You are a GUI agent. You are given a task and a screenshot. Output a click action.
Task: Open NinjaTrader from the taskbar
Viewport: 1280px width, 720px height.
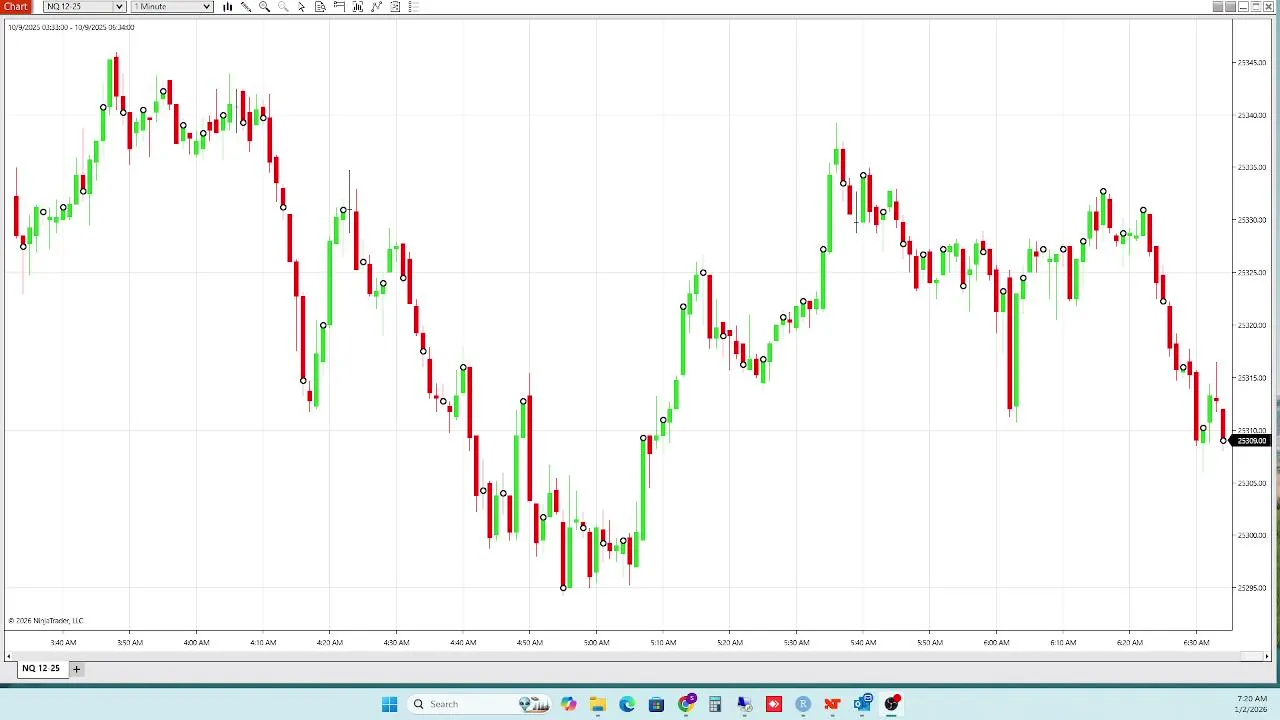point(832,704)
